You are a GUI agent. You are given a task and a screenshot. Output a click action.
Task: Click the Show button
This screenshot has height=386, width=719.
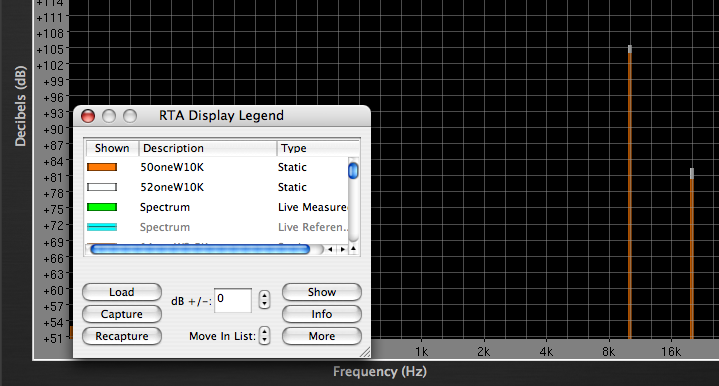click(321, 292)
